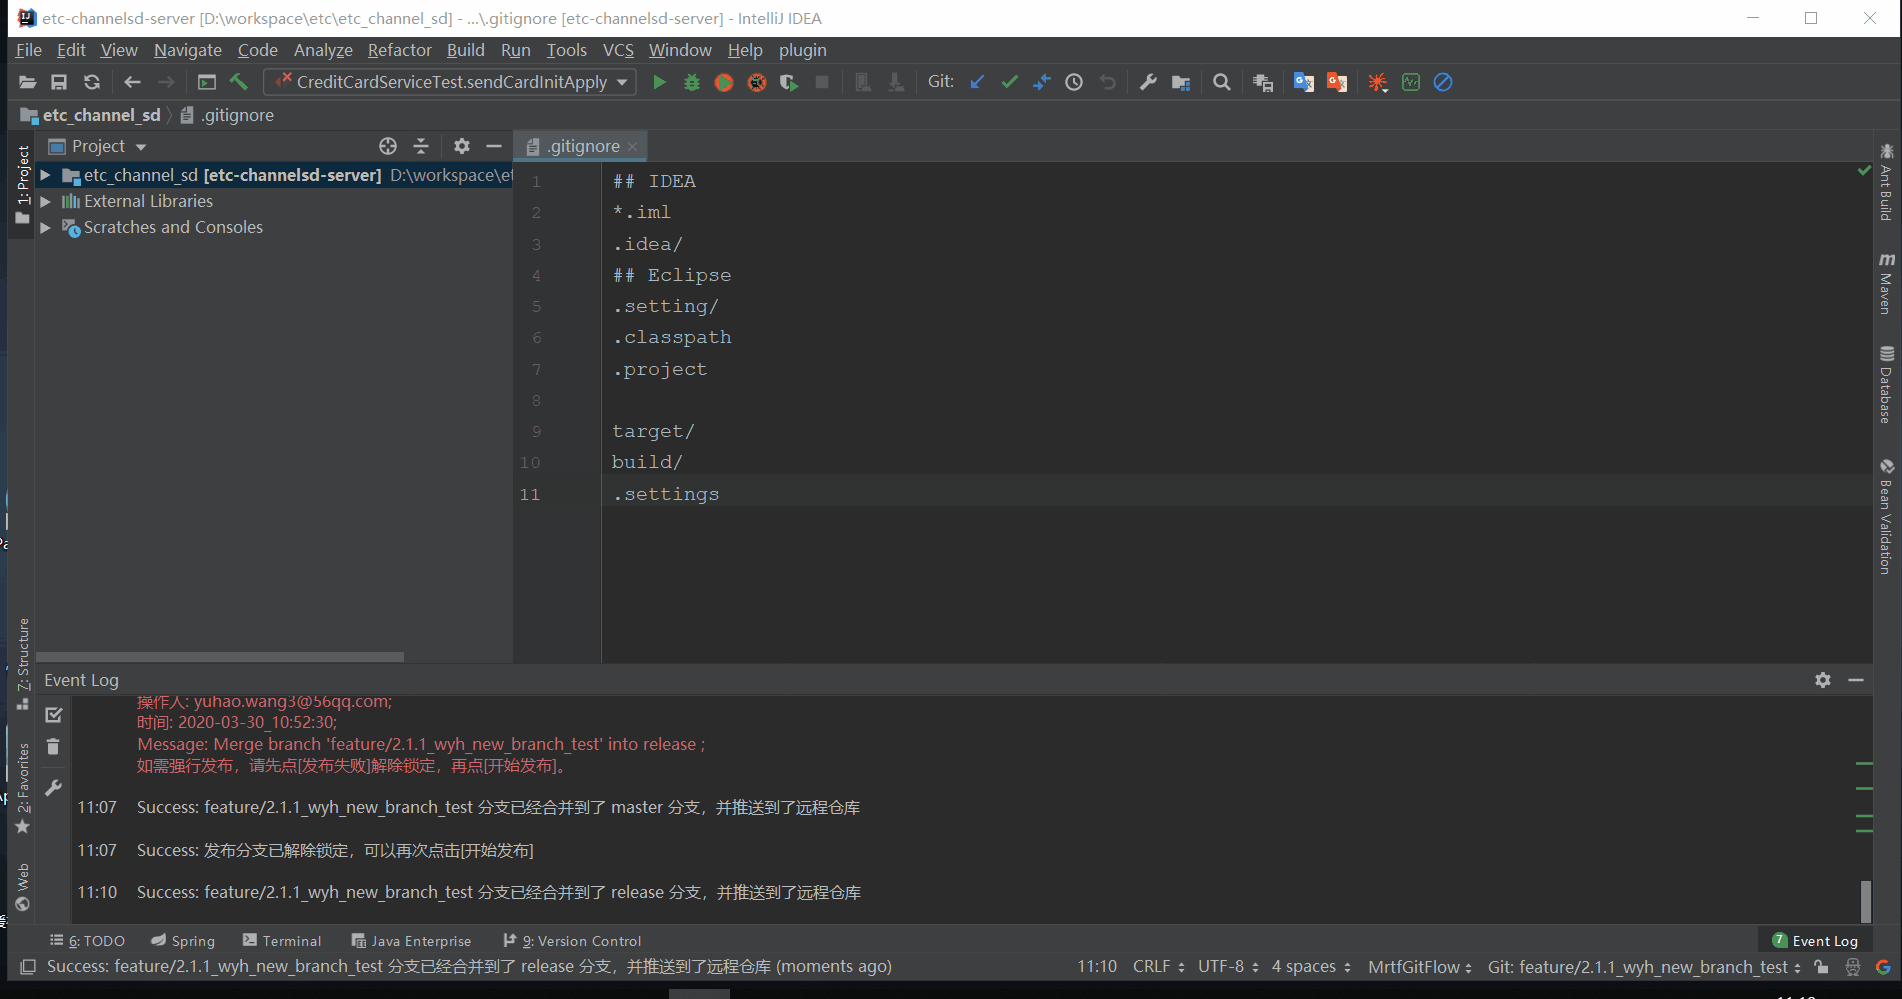The image size is (1902, 999).
Task: Run the selected configuration with the green play icon
Action: click(x=659, y=83)
